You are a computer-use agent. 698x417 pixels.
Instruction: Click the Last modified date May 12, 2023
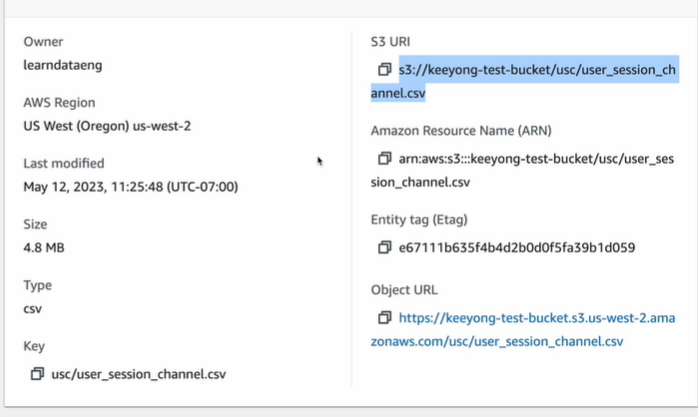[x=131, y=187]
